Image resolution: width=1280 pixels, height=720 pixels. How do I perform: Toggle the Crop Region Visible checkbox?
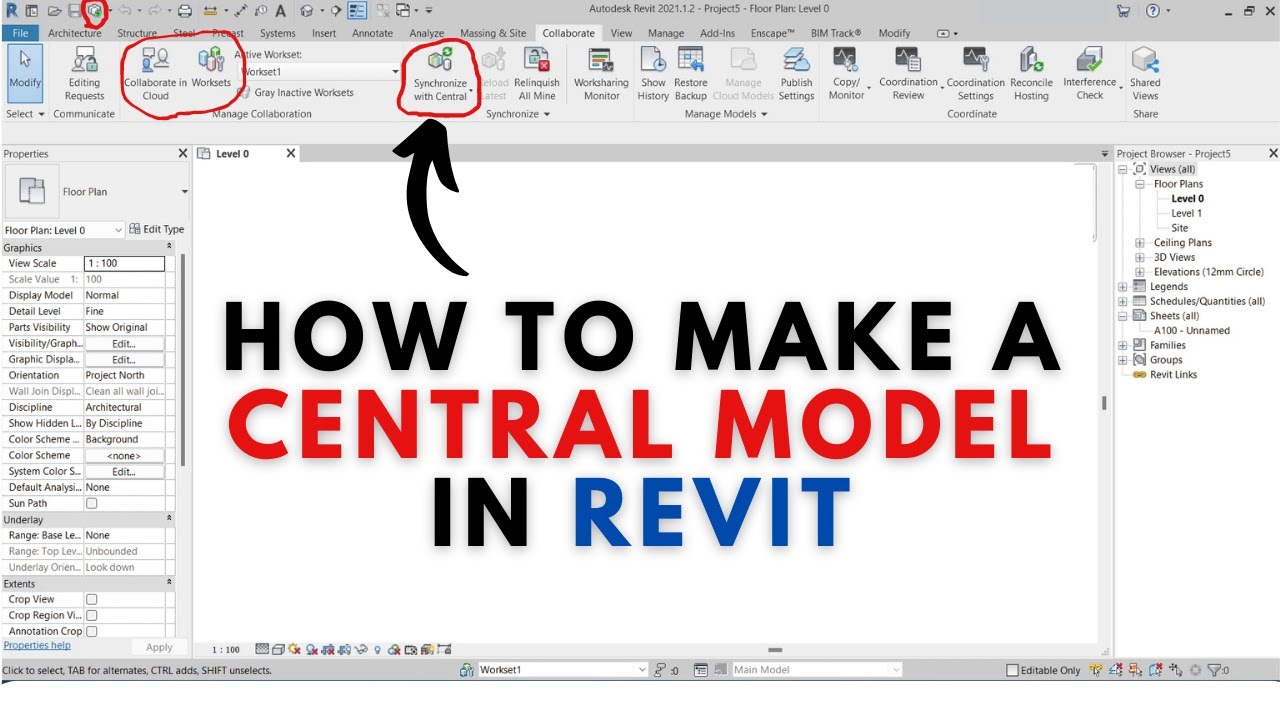point(91,615)
